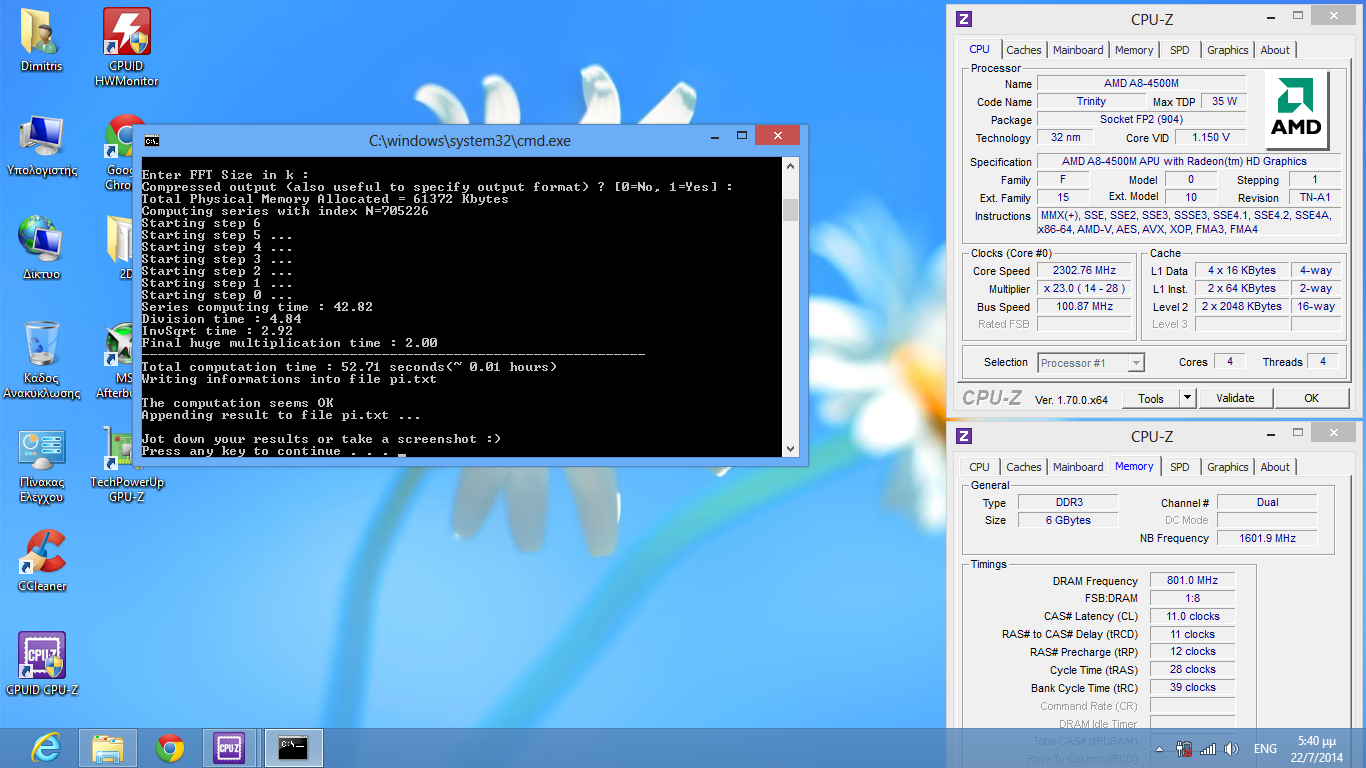Open Internet Explorer in the taskbar
The height and width of the screenshot is (768, 1366).
click(45, 747)
